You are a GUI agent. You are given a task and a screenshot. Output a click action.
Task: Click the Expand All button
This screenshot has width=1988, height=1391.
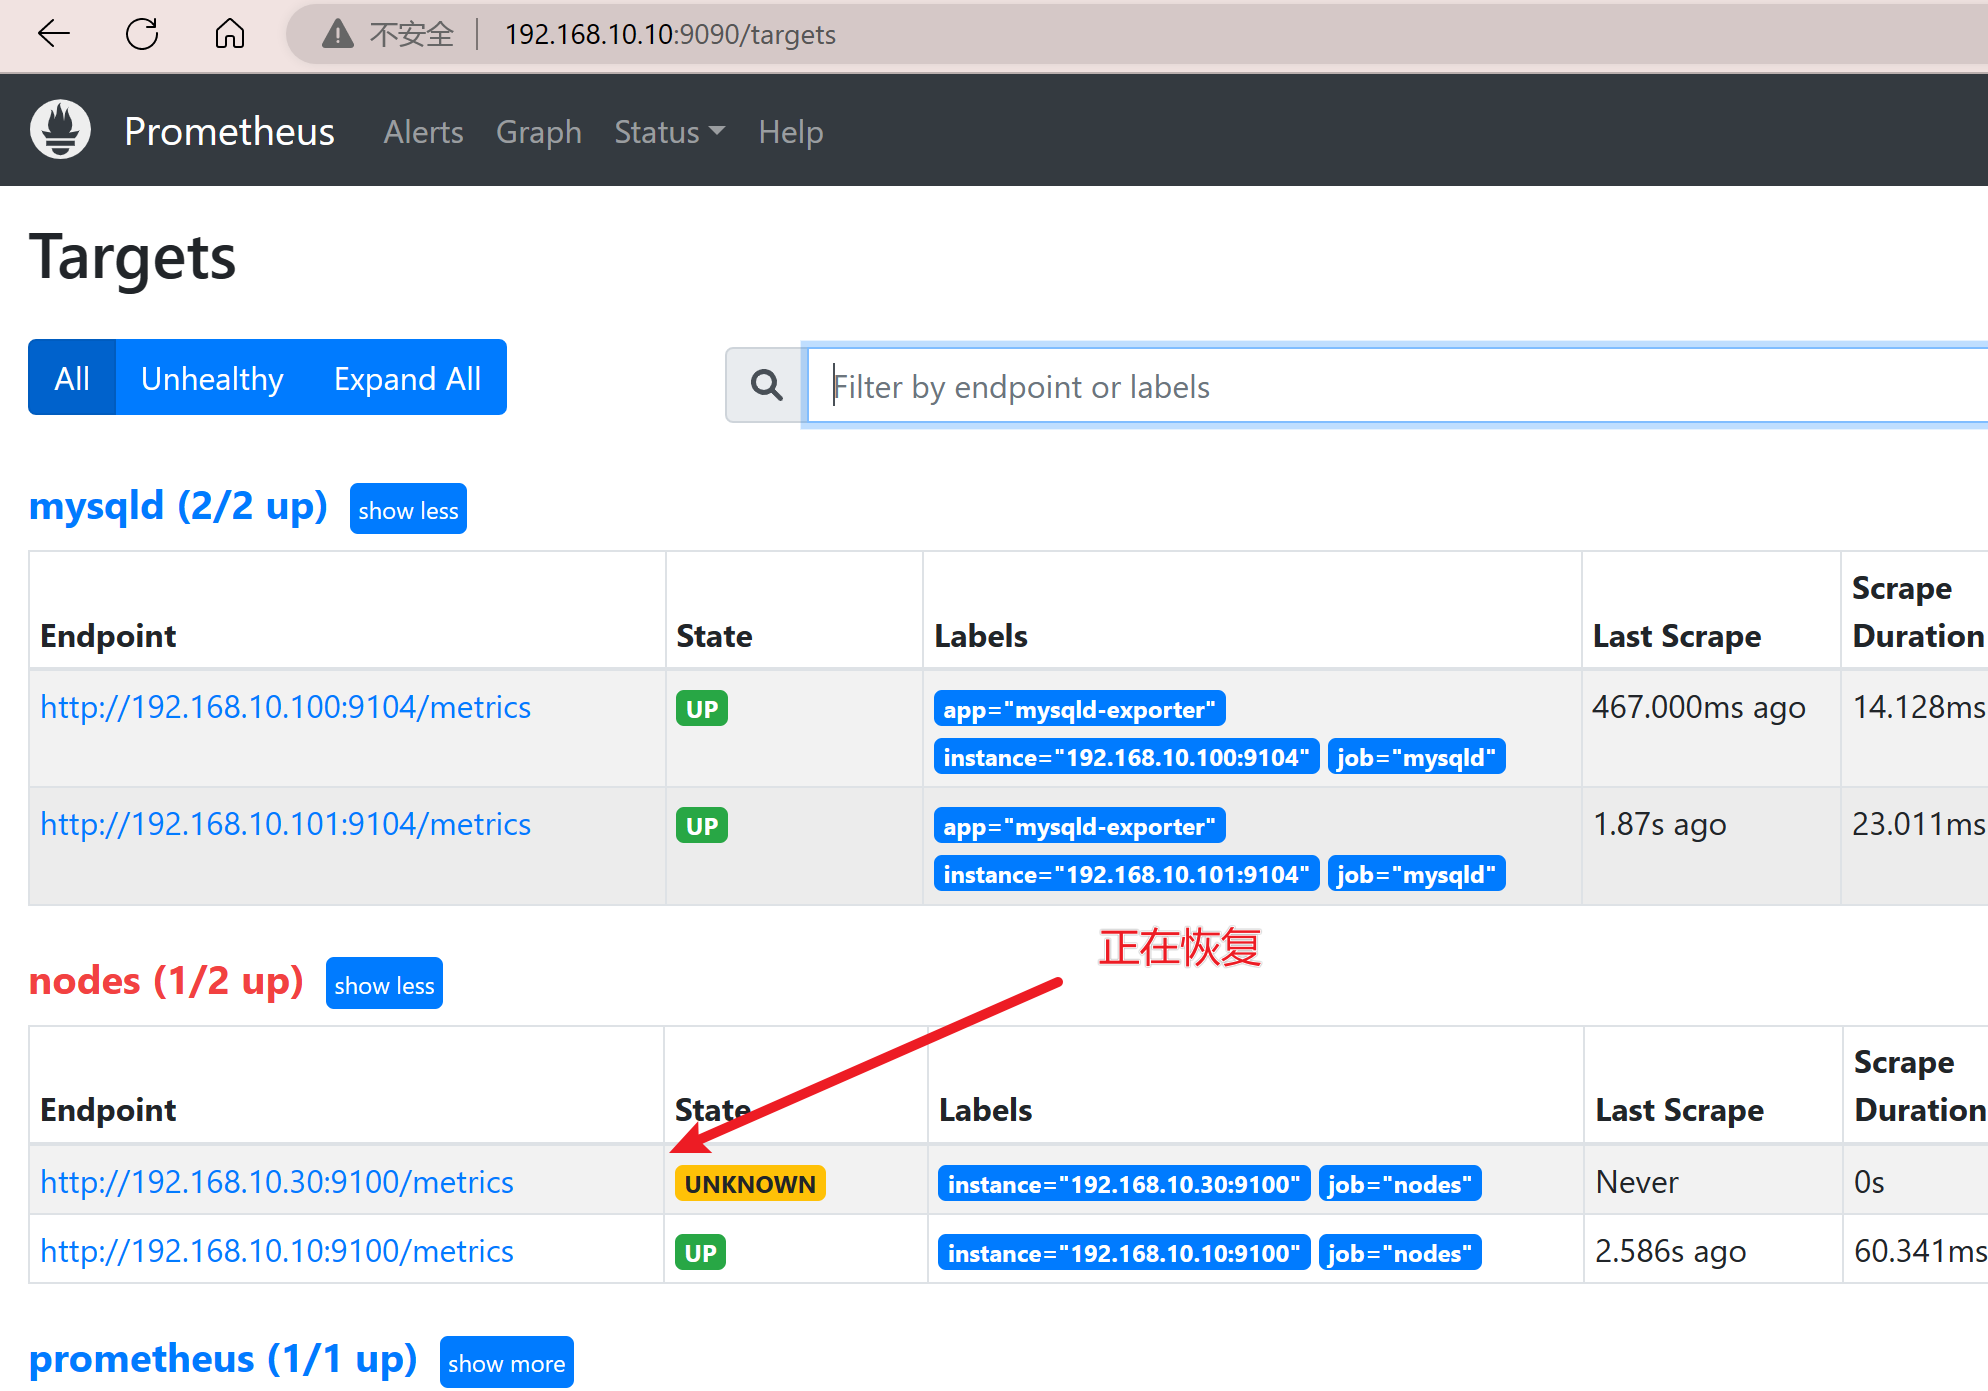[408, 378]
